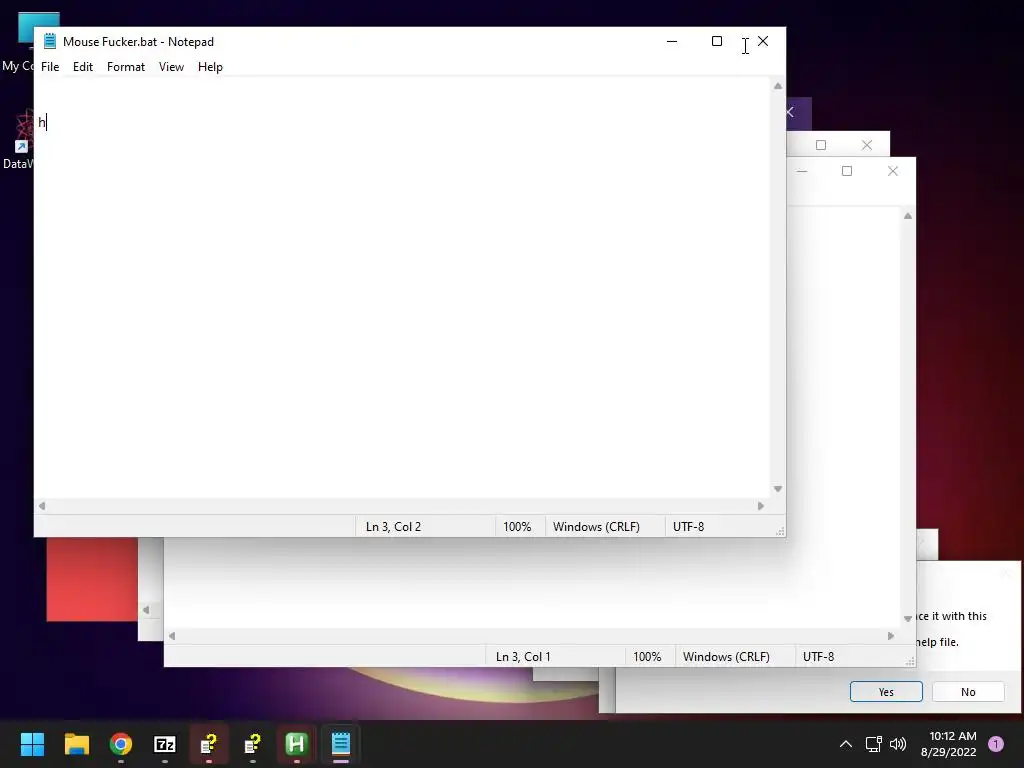1024x768 pixels.
Task: Open the clock and date display
Action: tap(949, 744)
